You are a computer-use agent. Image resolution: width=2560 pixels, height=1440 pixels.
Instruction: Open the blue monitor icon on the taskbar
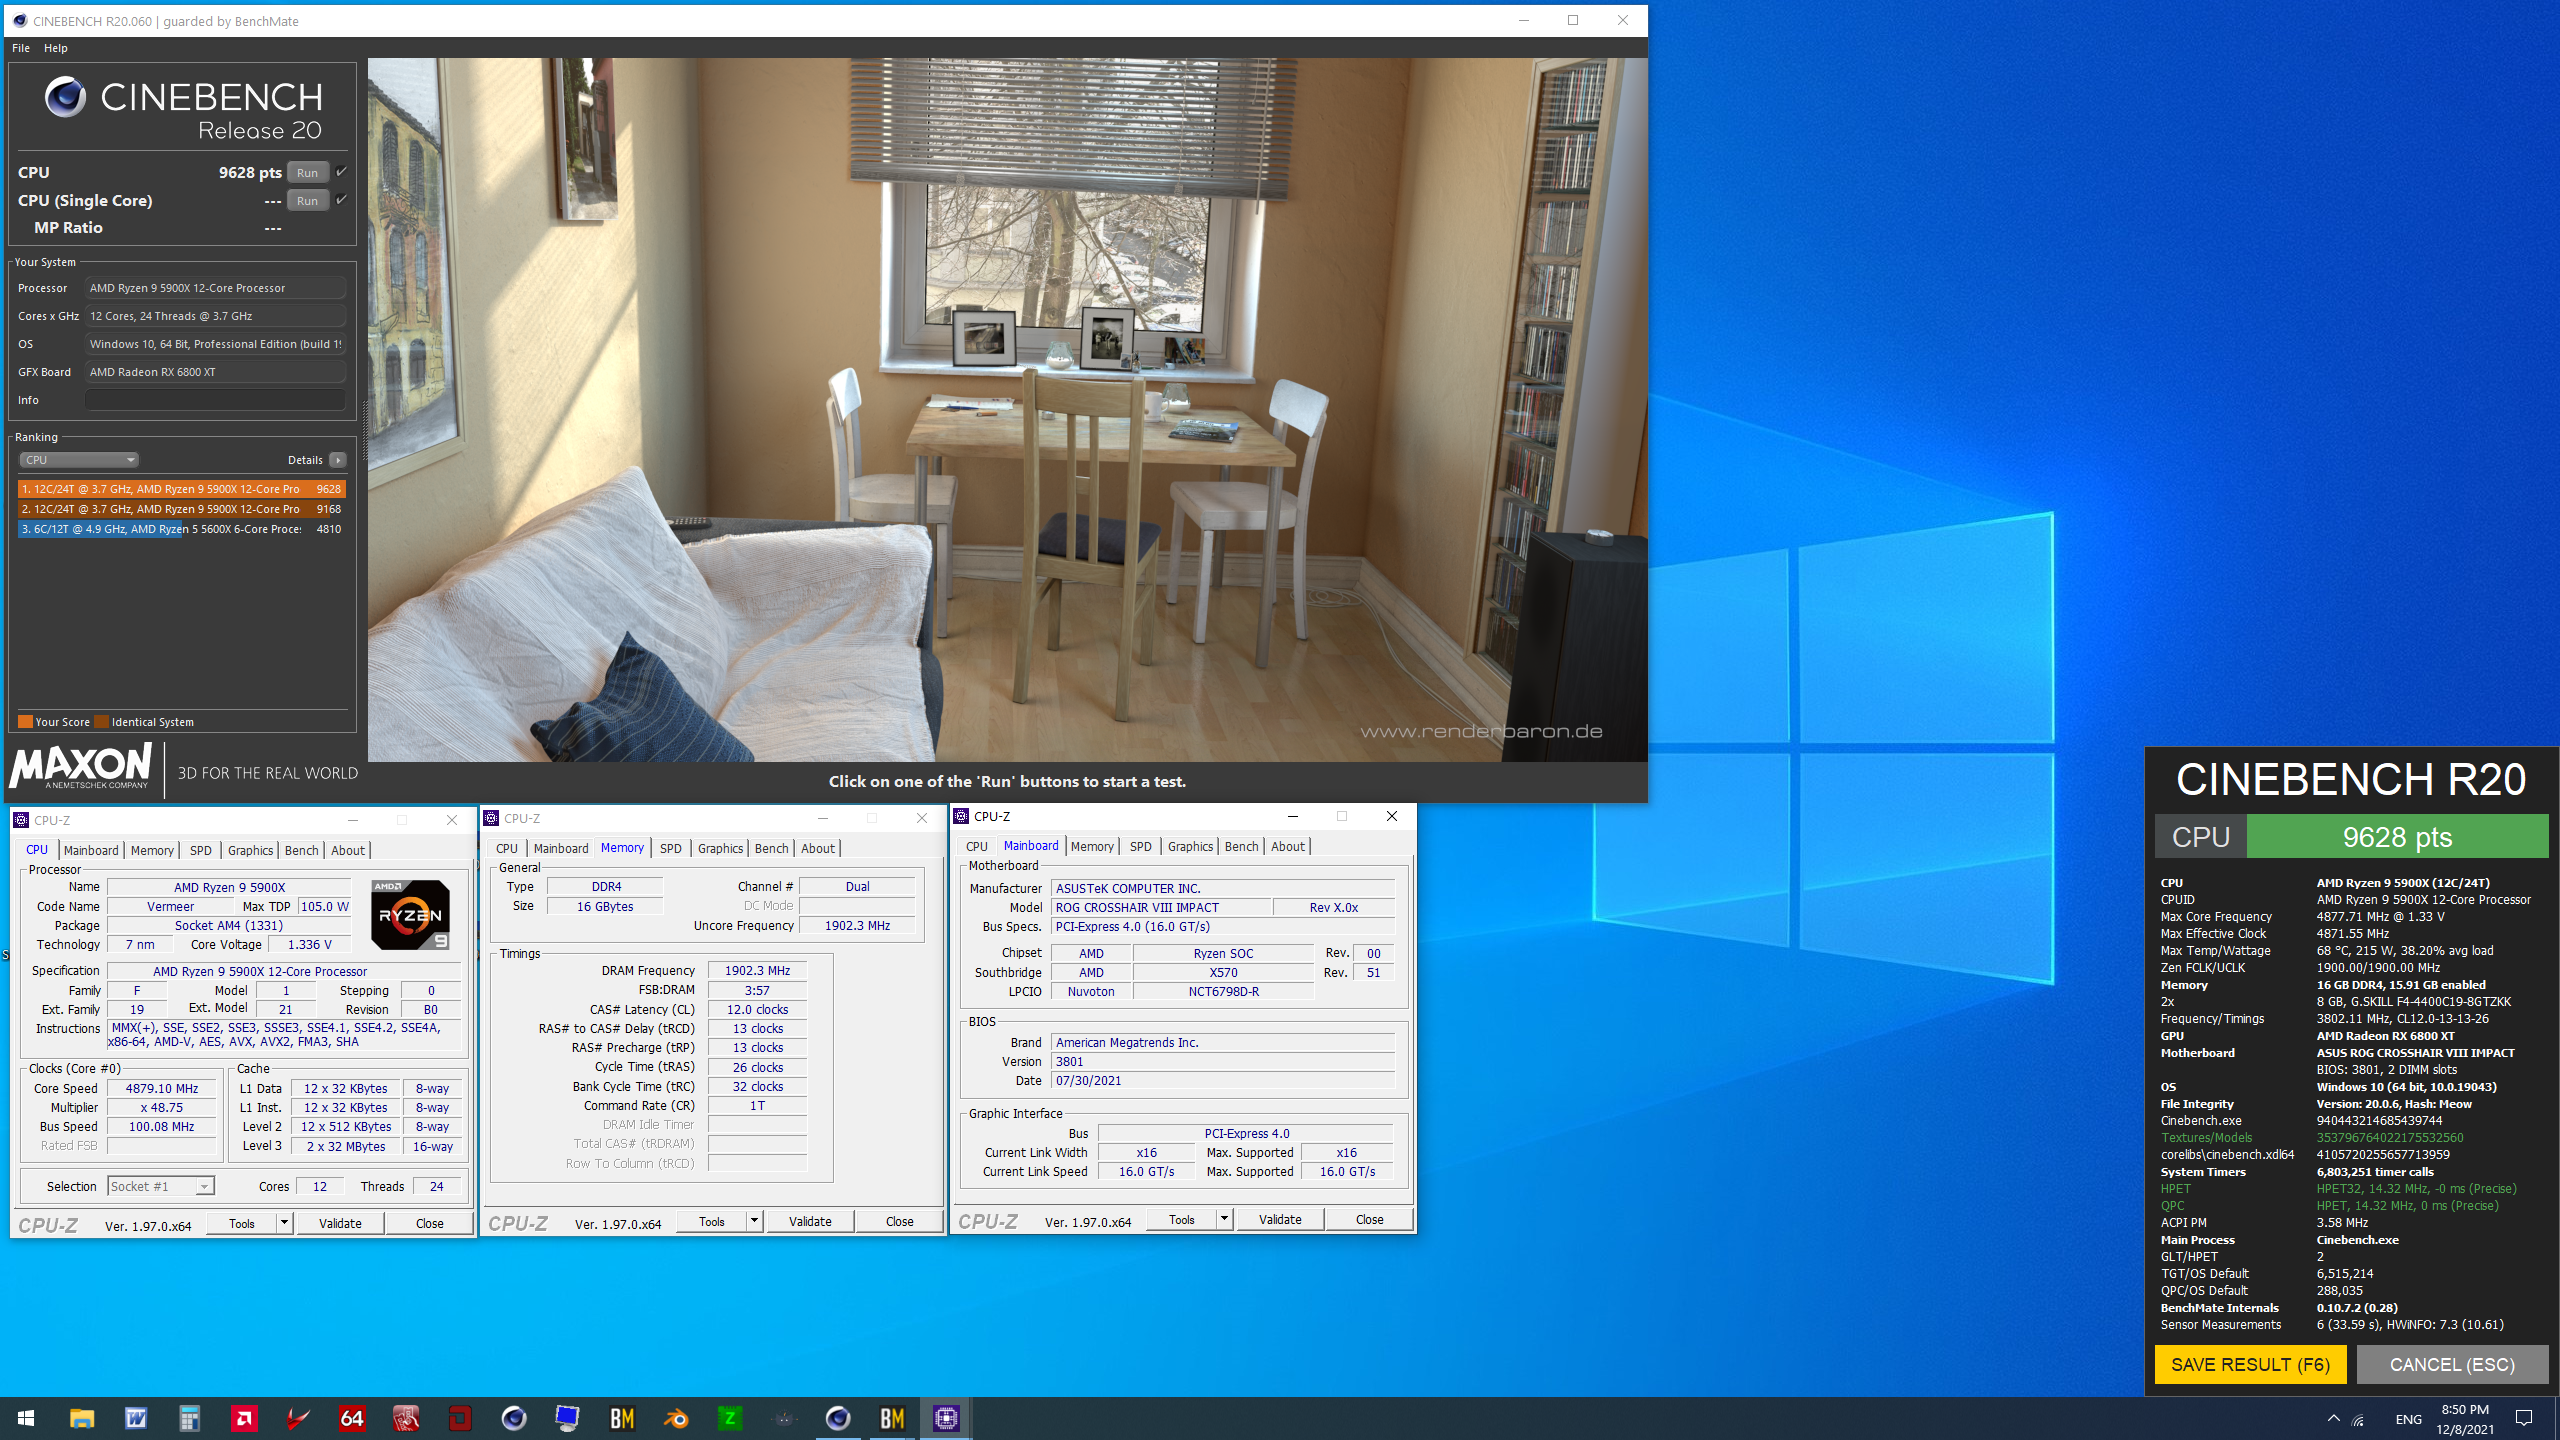click(568, 1418)
